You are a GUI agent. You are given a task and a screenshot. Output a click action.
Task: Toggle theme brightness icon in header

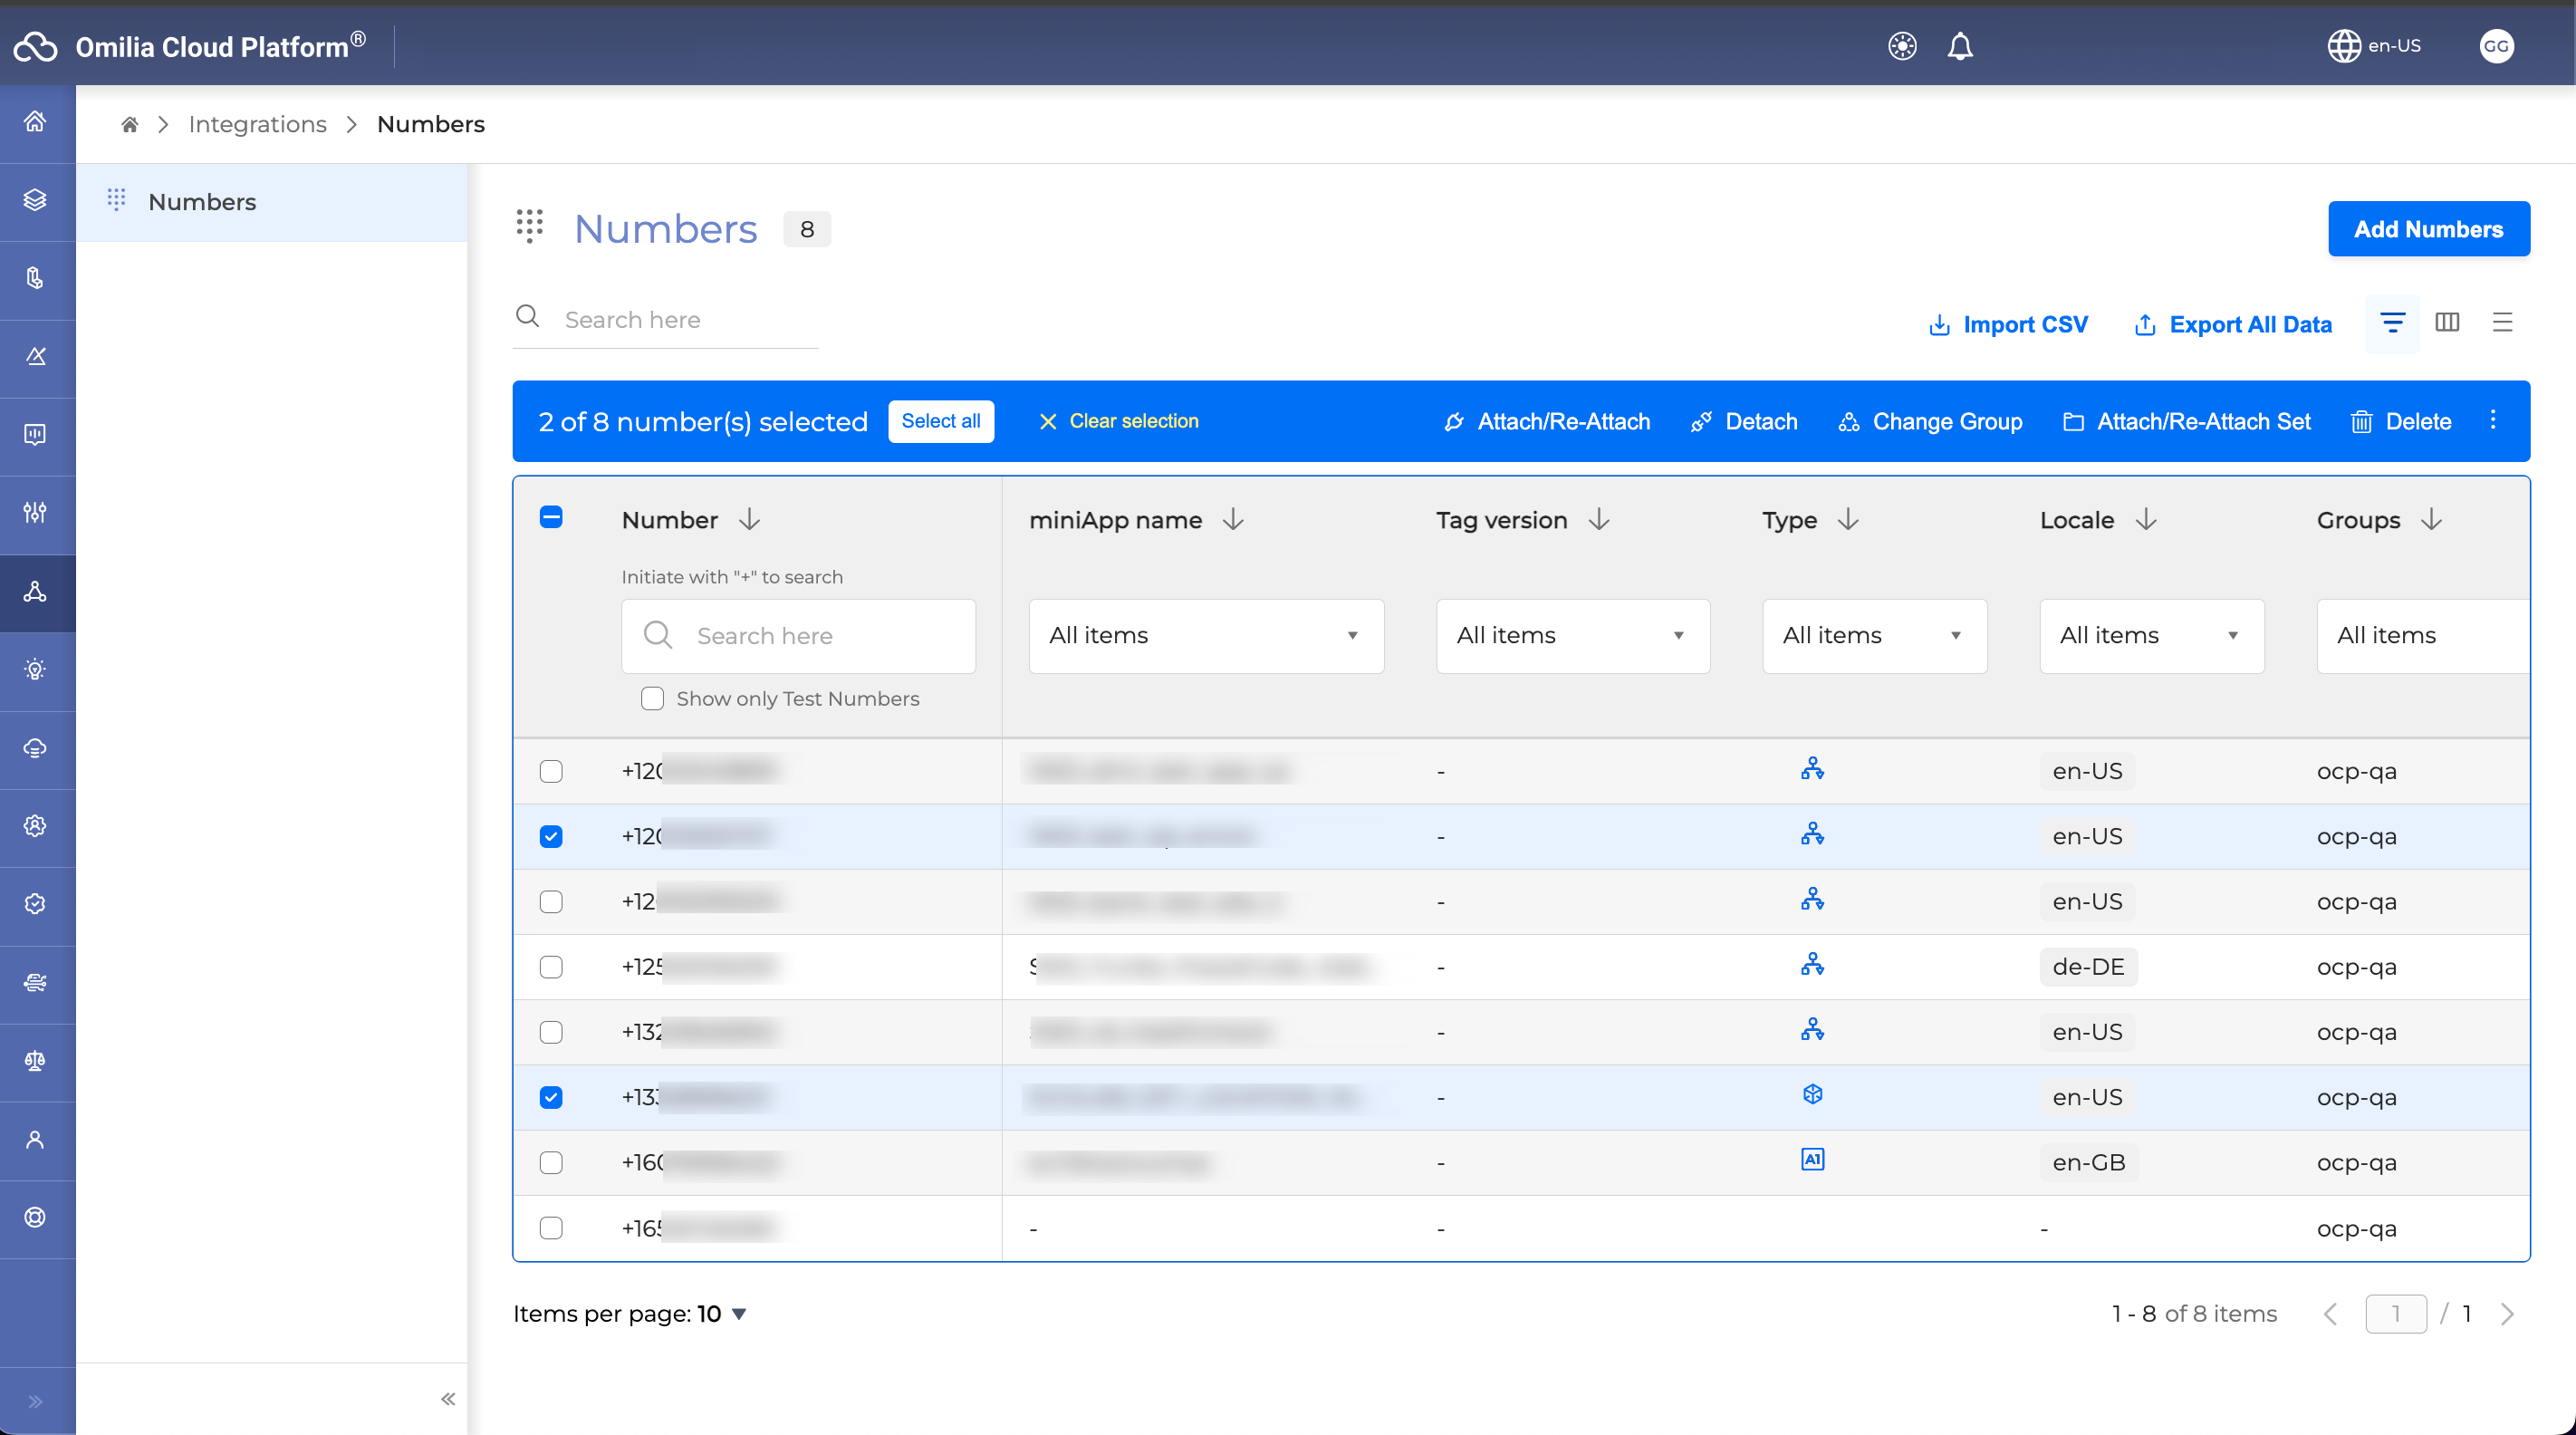point(1902,46)
